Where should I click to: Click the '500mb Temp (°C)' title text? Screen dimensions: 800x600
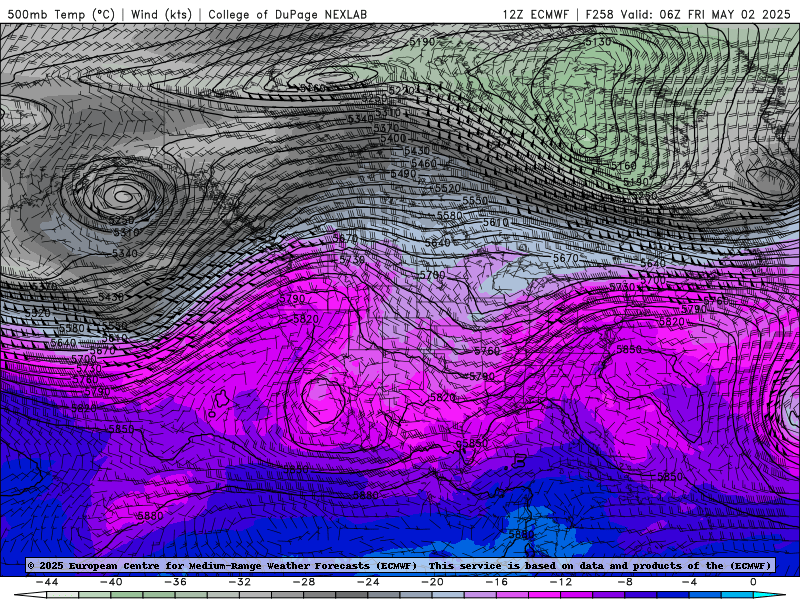pos(61,14)
